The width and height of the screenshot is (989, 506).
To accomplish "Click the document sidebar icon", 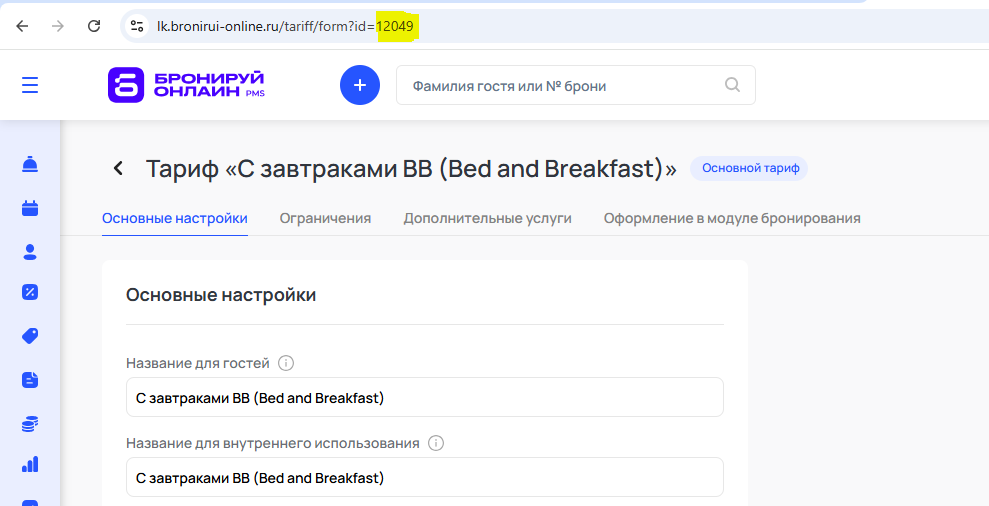I will click(x=30, y=380).
